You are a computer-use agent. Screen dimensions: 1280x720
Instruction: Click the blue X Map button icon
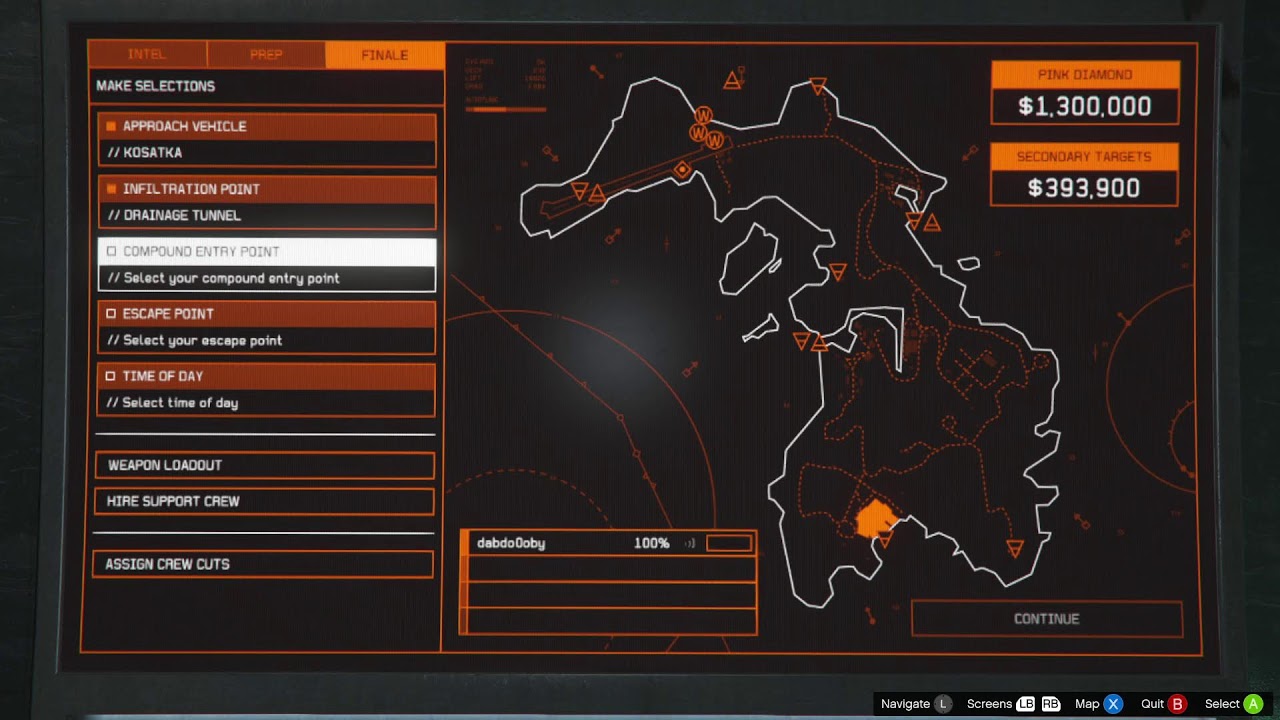[x=1114, y=704]
